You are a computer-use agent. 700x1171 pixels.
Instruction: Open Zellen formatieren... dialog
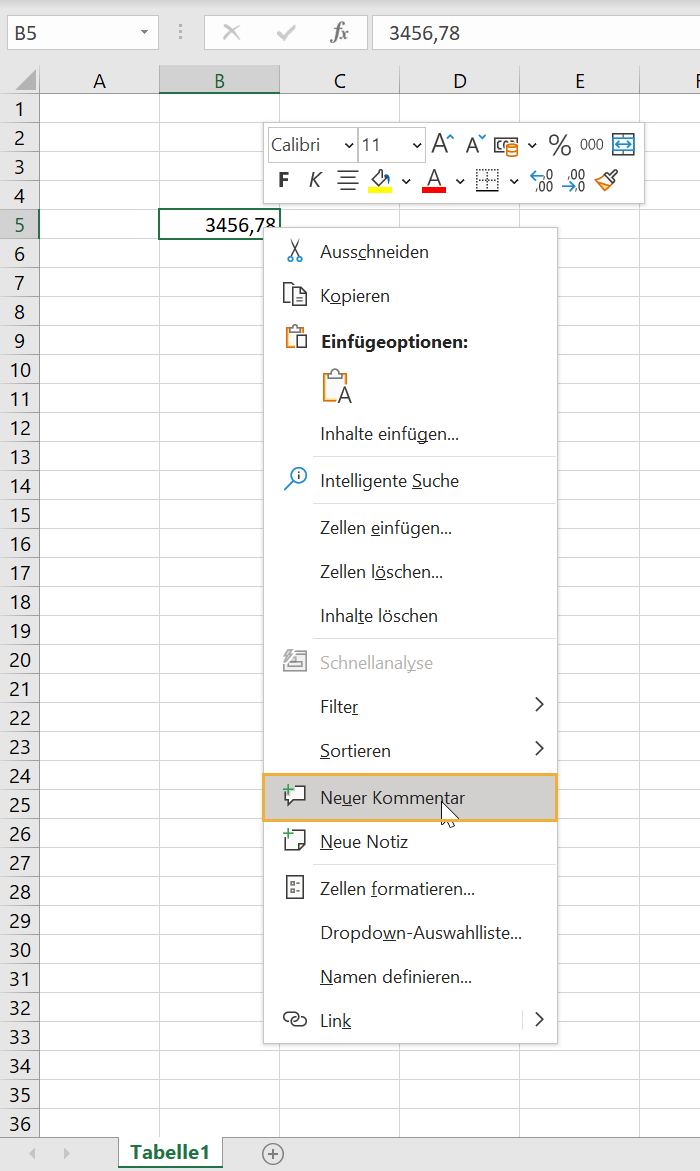[410, 889]
